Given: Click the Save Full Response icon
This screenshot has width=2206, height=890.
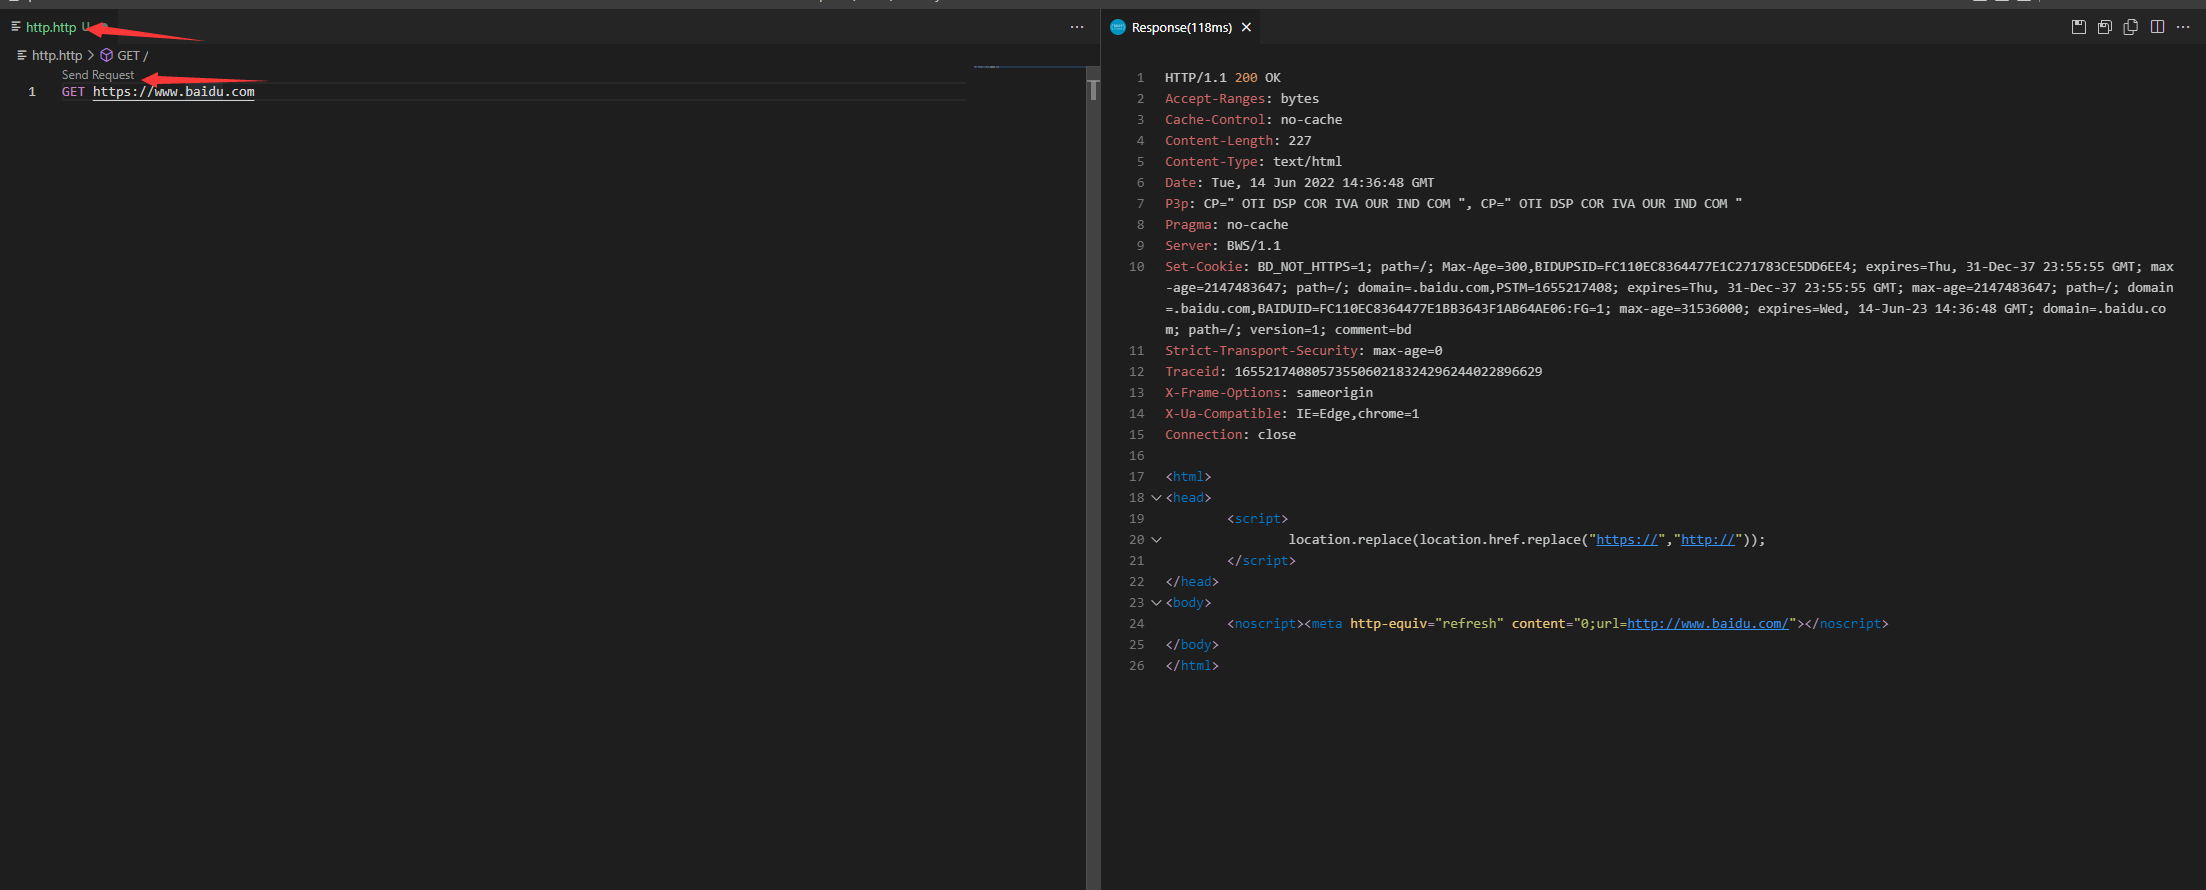Looking at the screenshot, I should [x=2079, y=27].
